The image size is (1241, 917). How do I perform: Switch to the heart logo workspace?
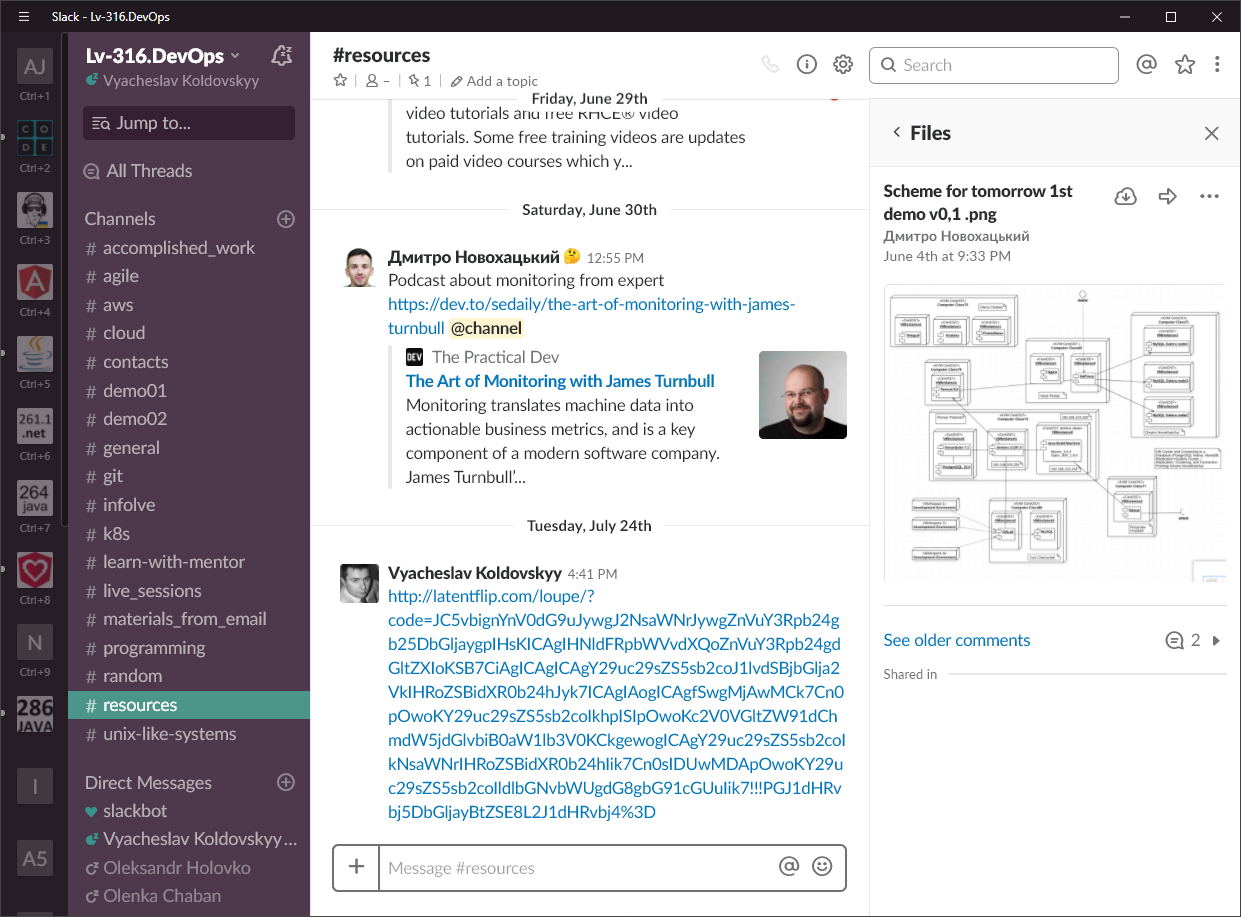click(35, 571)
